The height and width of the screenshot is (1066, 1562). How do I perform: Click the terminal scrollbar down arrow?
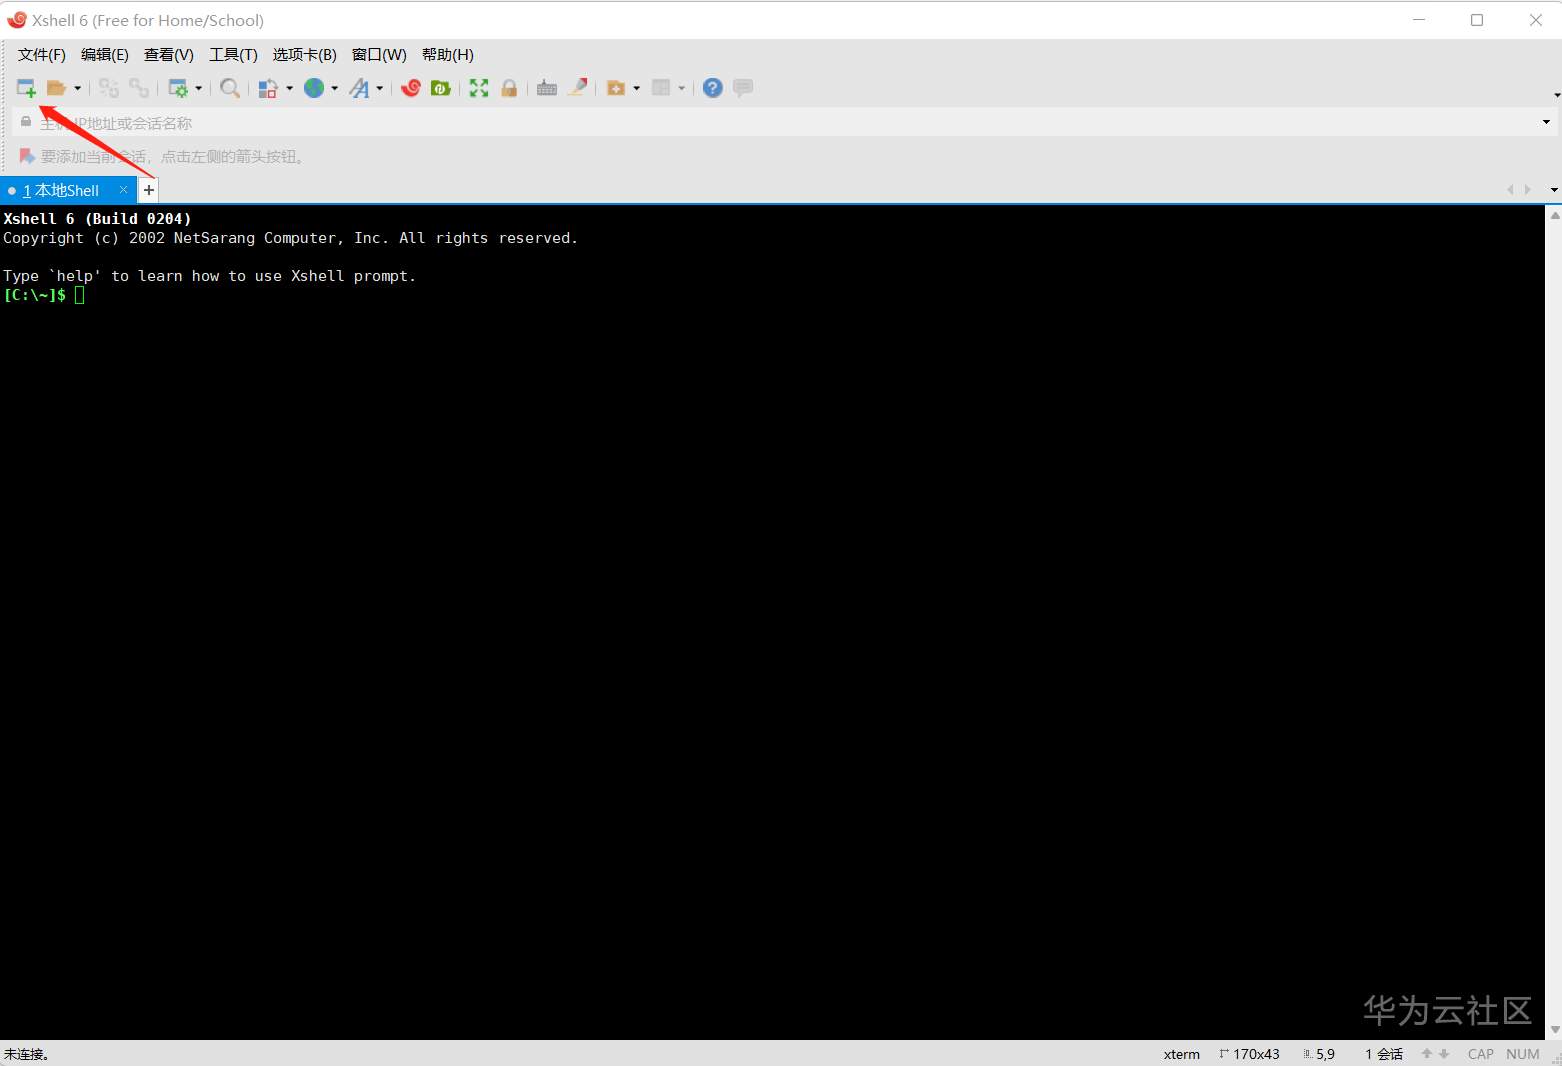pos(1554,1030)
